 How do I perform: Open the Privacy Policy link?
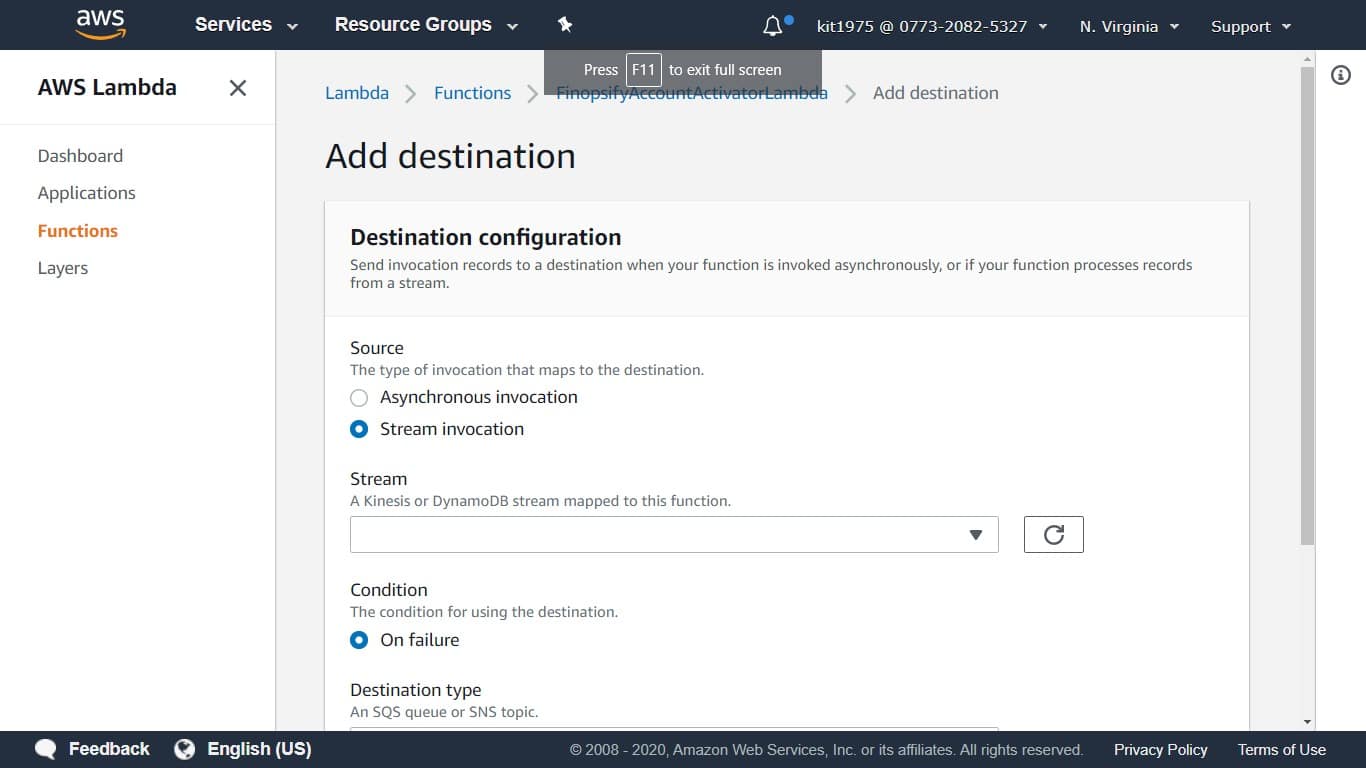tap(1160, 749)
